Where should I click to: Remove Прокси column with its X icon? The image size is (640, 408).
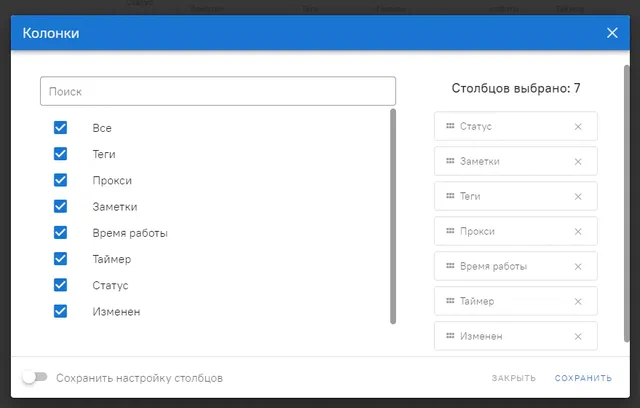[578, 232]
